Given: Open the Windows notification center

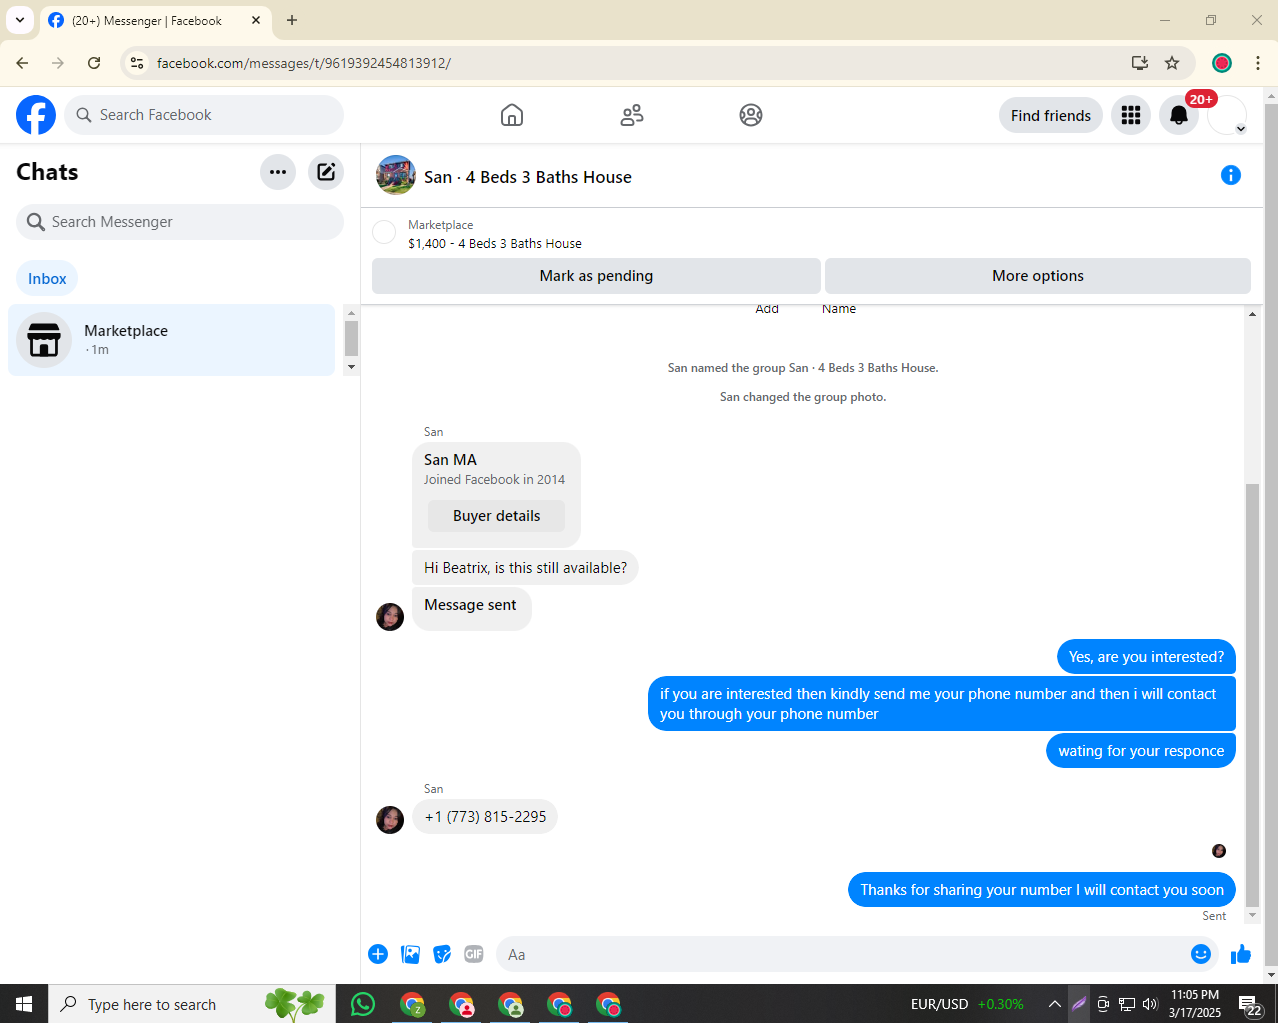Looking at the screenshot, I should click(1250, 1004).
